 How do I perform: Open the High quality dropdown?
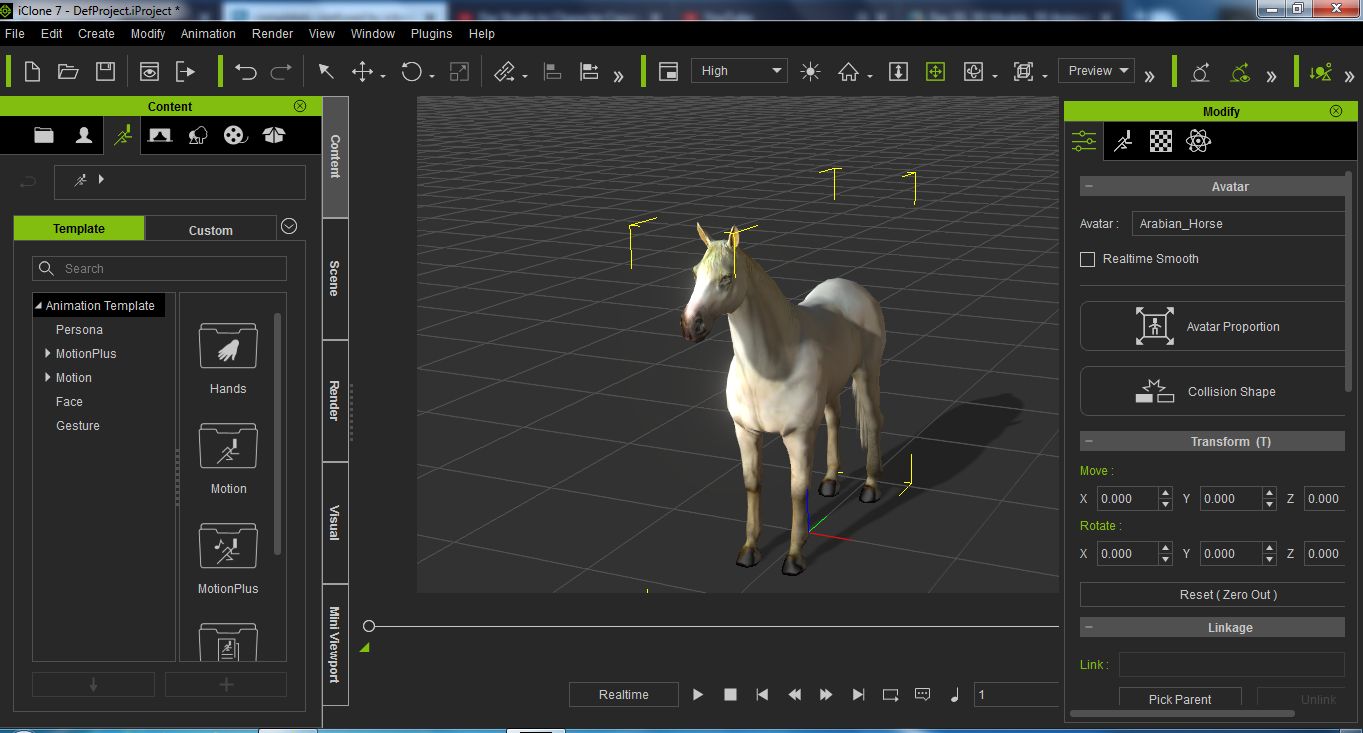[739, 71]
